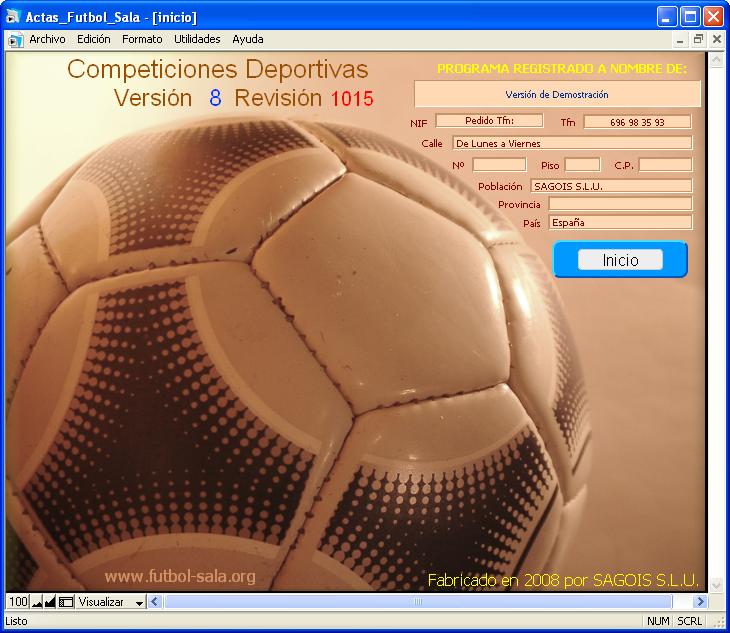Click the vertical scrollbar up arrow

coord(716,60)
